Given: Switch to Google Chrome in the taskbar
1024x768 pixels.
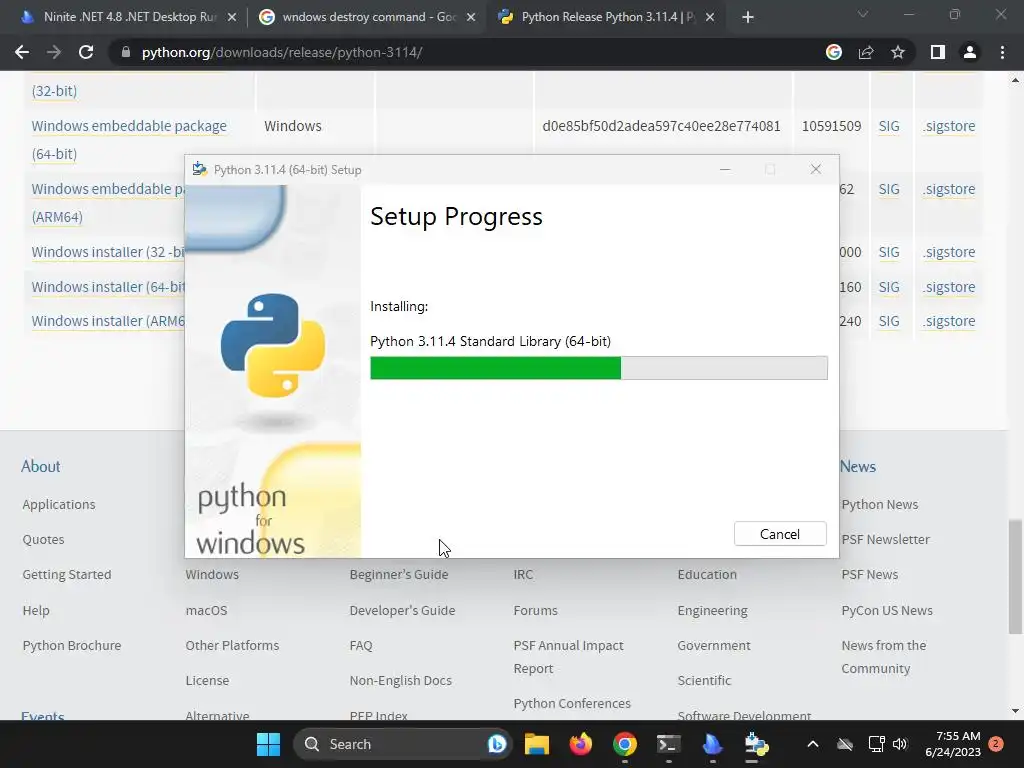Looking at the screenshot, I should 624,744.
